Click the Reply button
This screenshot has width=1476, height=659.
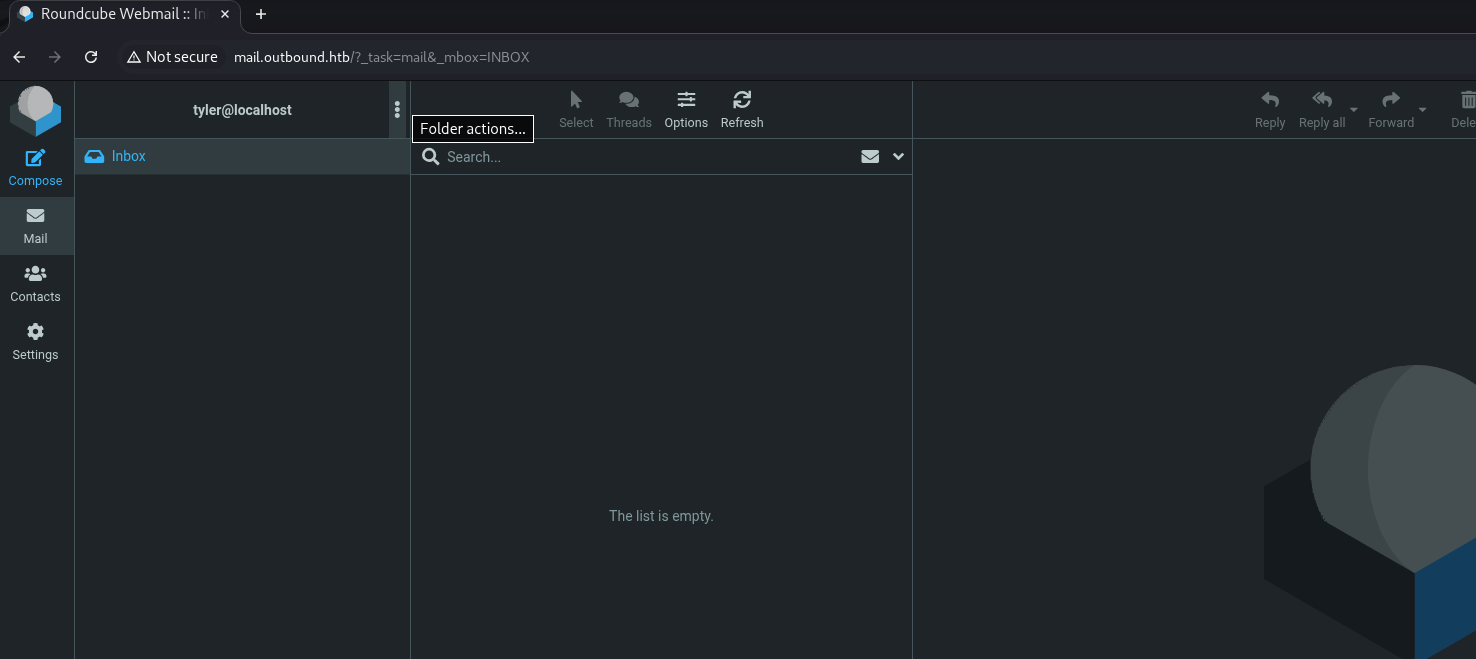click(x=1270, y=109)
